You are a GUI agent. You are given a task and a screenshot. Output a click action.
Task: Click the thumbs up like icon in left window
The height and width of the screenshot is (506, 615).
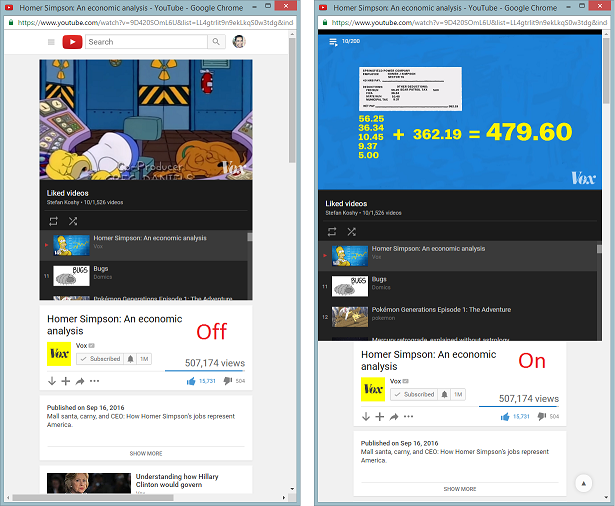(x=191, y=381)
